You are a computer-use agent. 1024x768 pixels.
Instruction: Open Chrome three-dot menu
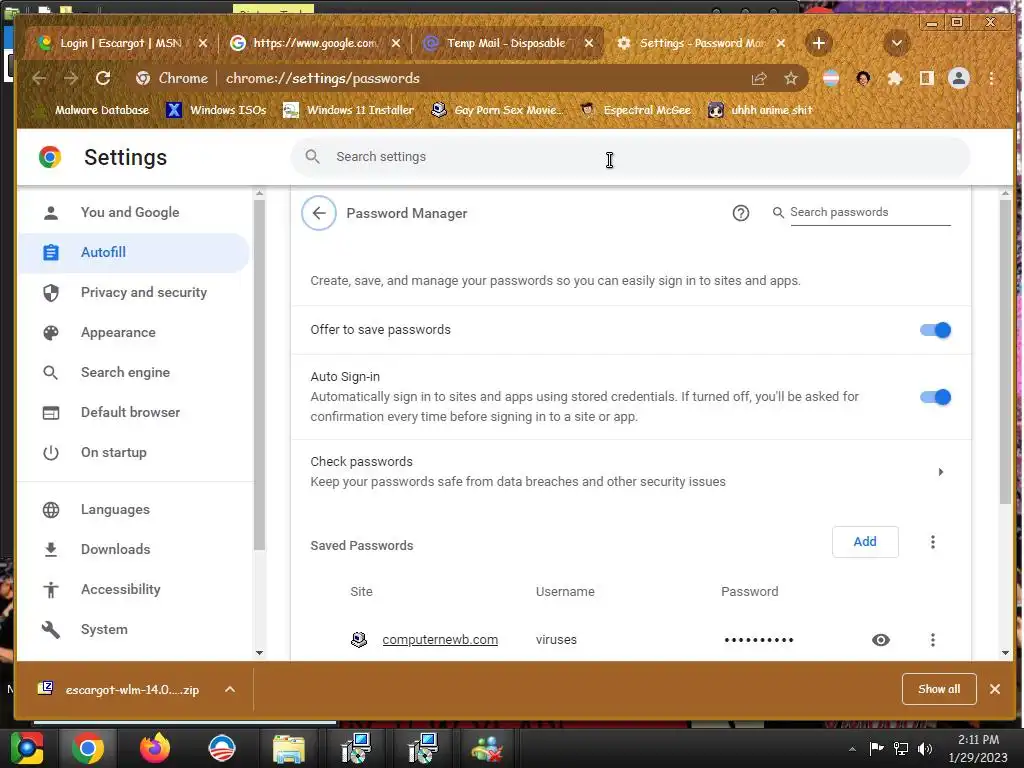991,78
